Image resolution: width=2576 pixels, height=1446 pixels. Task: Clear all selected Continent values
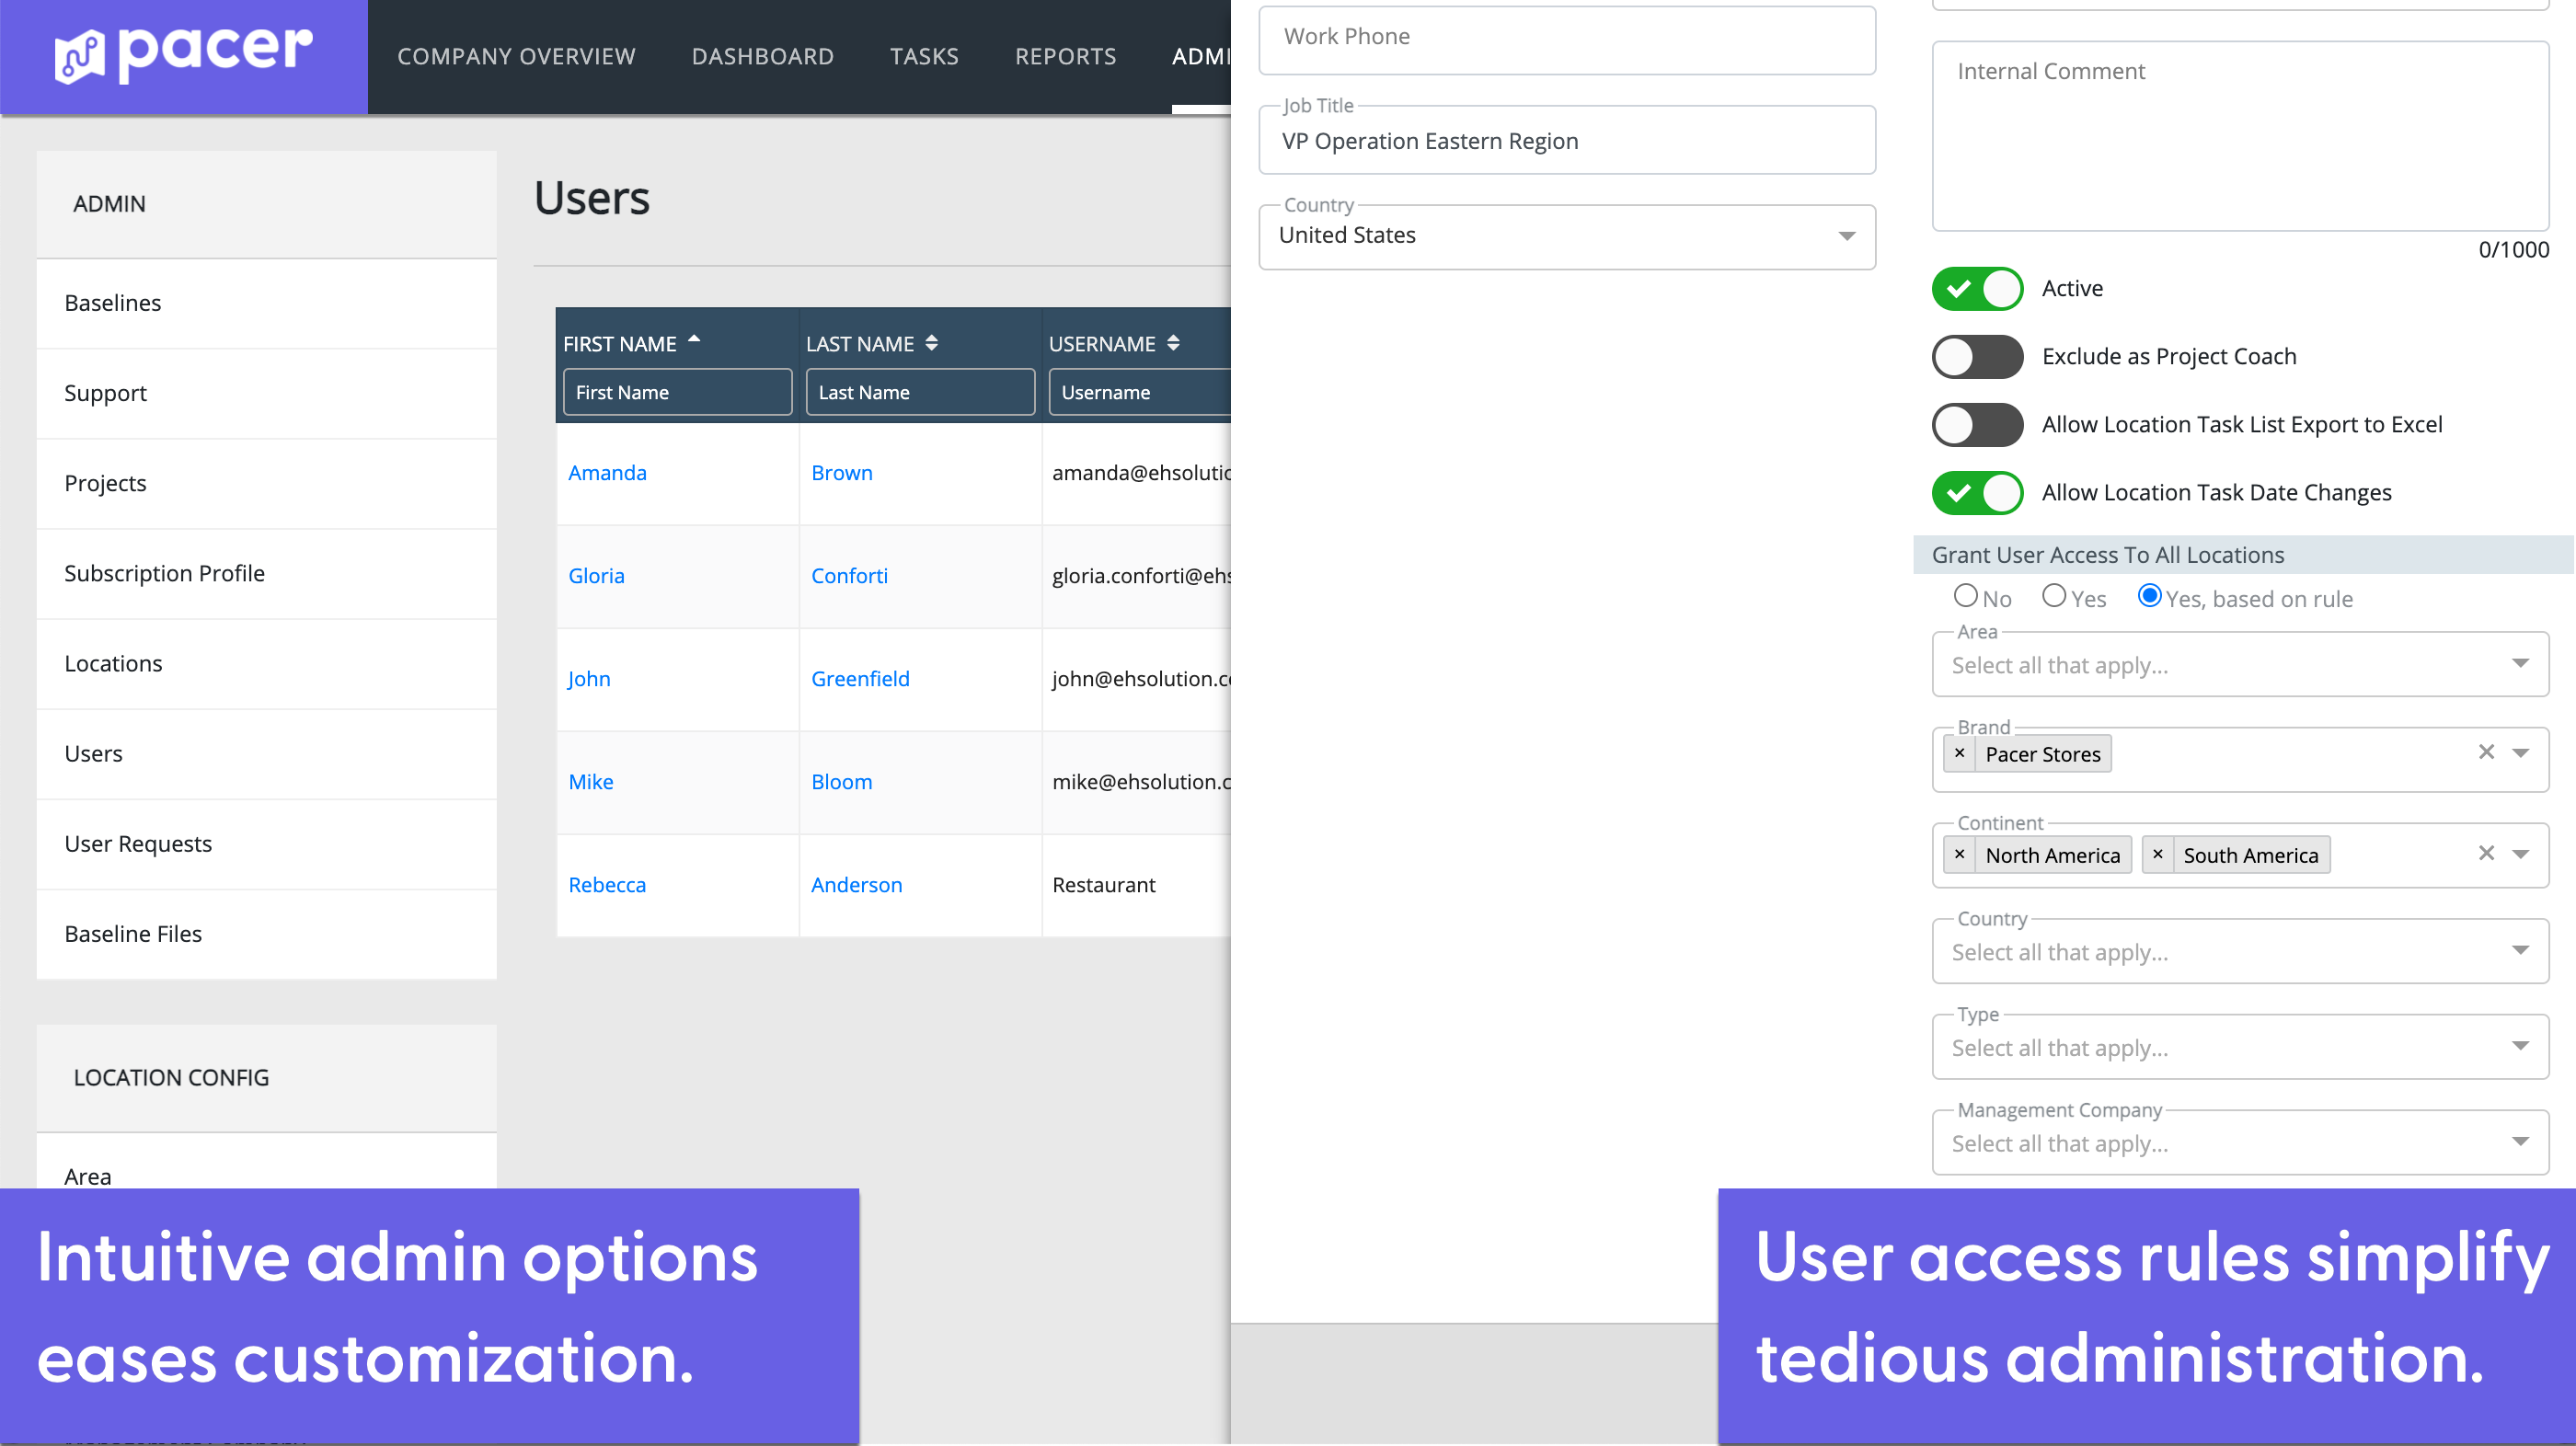point(2486,853)
